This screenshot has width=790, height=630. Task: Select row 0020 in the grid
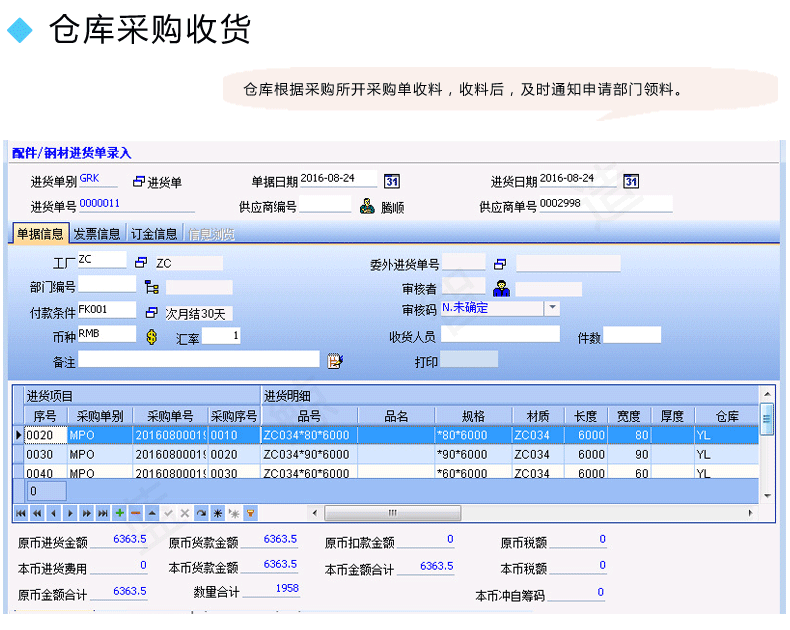385,435
